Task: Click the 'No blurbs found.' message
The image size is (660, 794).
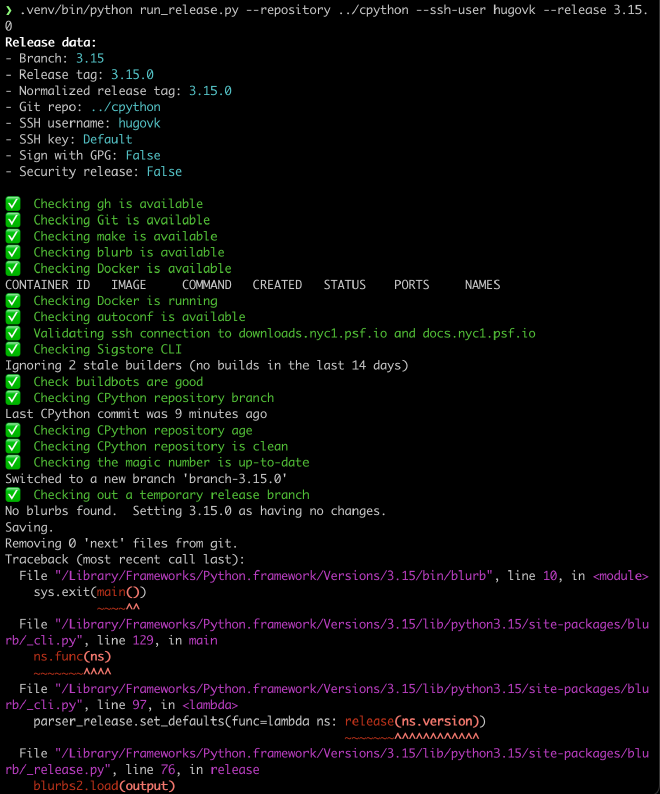Action: 61,511
